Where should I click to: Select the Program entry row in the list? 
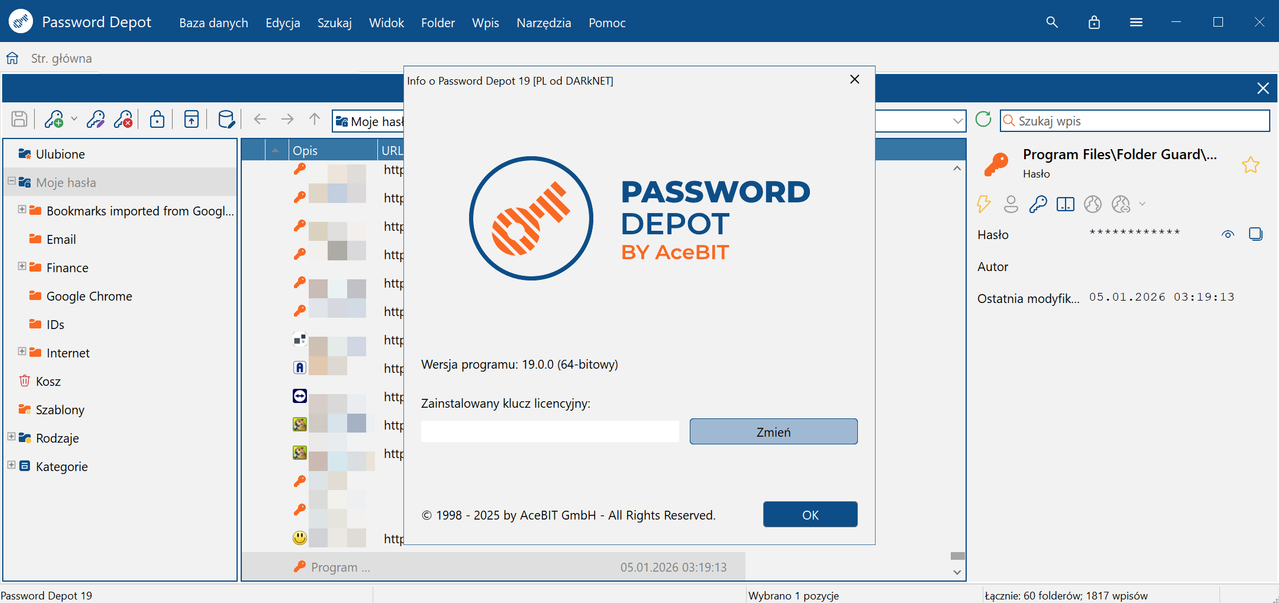click(494, 567)
